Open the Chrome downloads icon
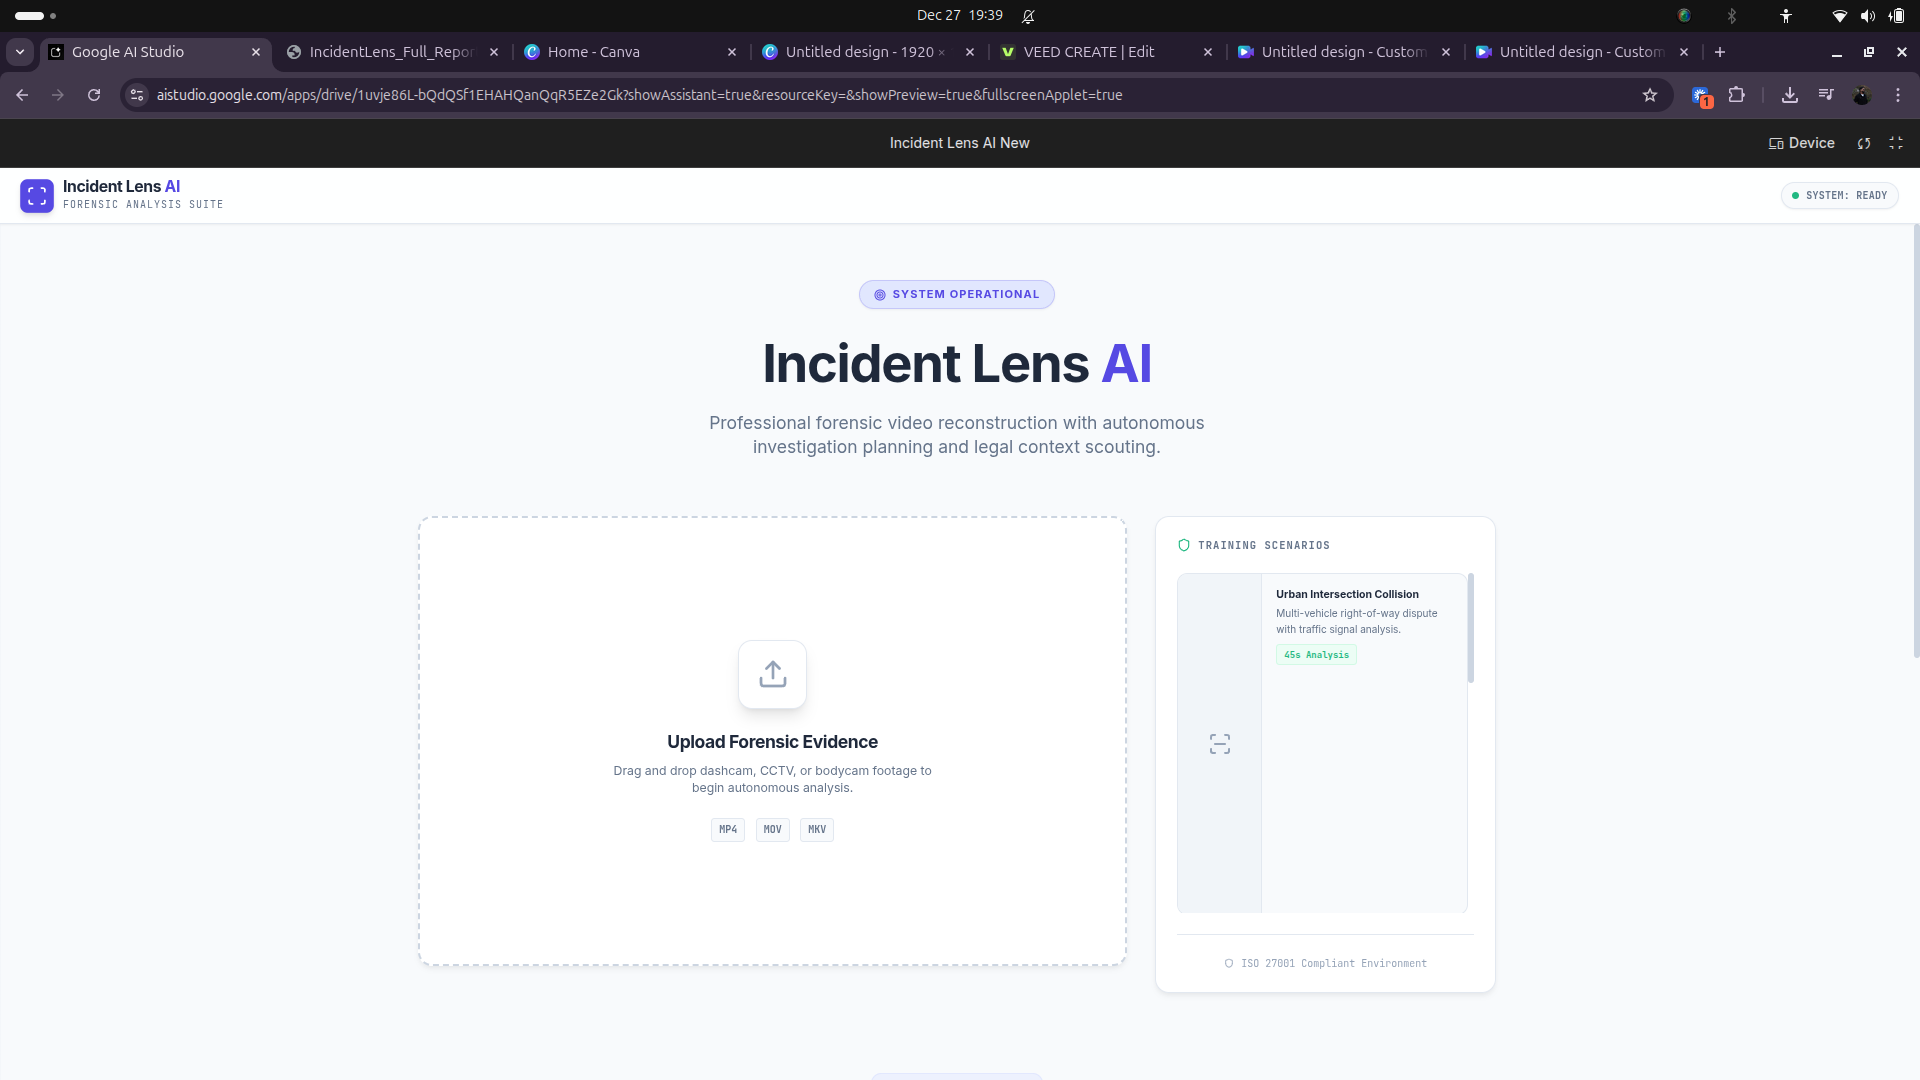Screen dimensions: 1920x1080 click(x=1790, y=95)
